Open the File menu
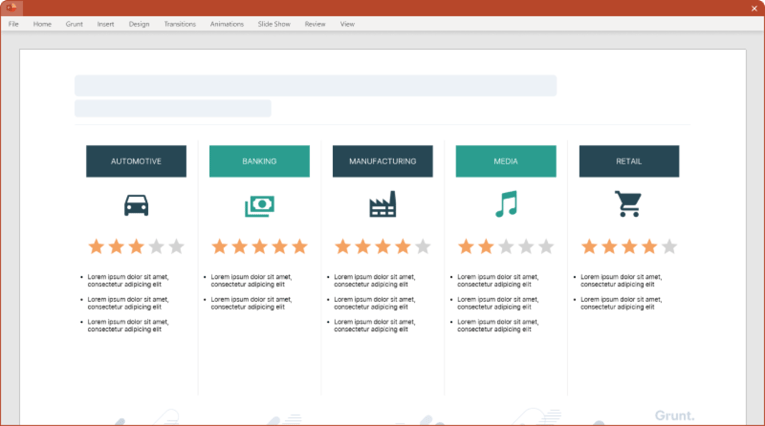 pyautogui.click(x=14, y=24)
